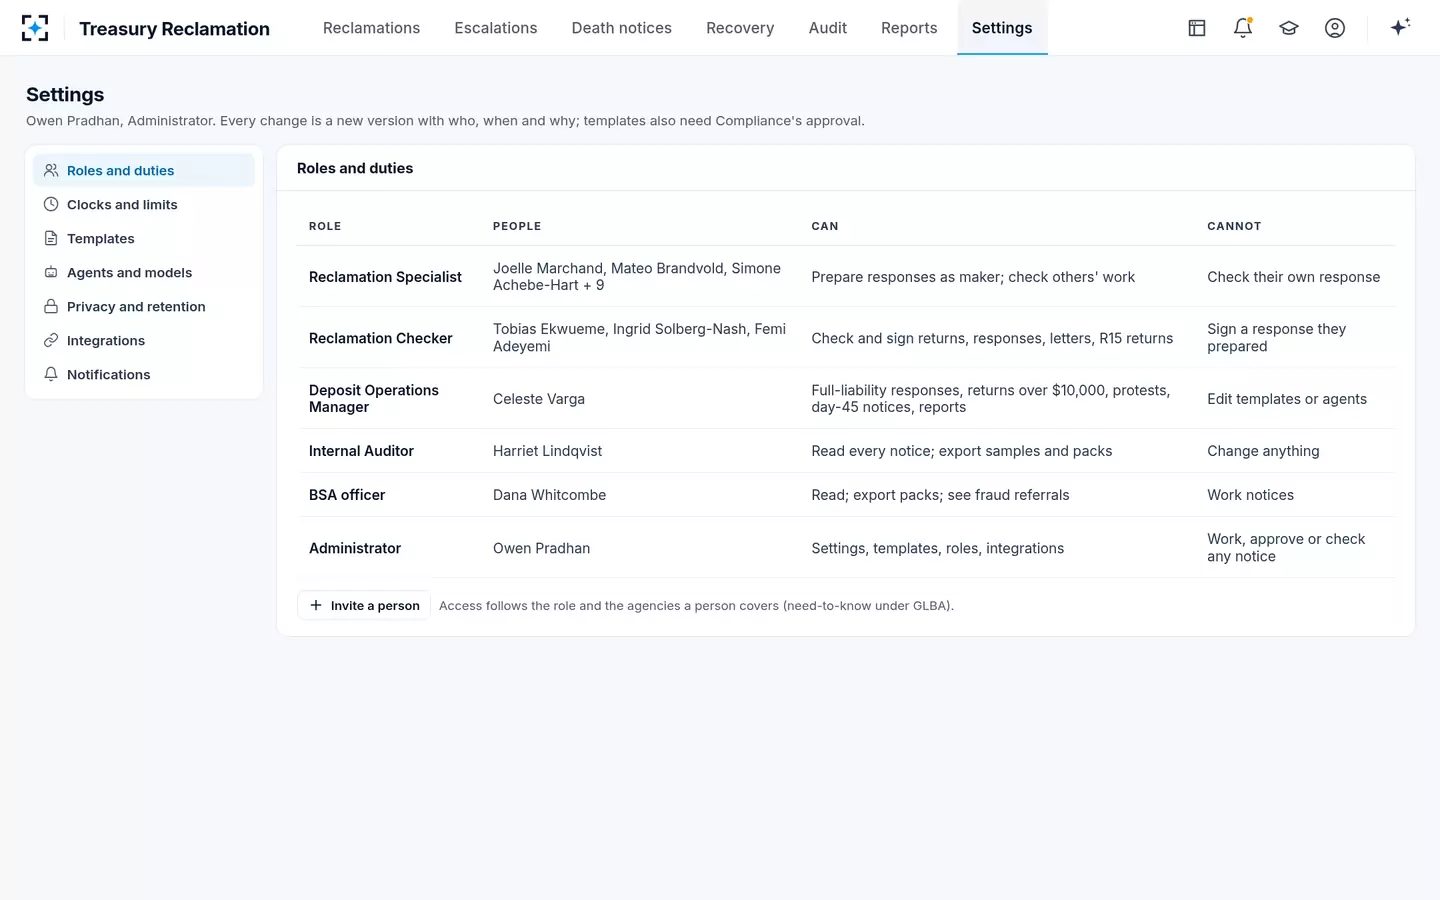Click the Deposit Operations Manager role

click(x=374, y=398)
